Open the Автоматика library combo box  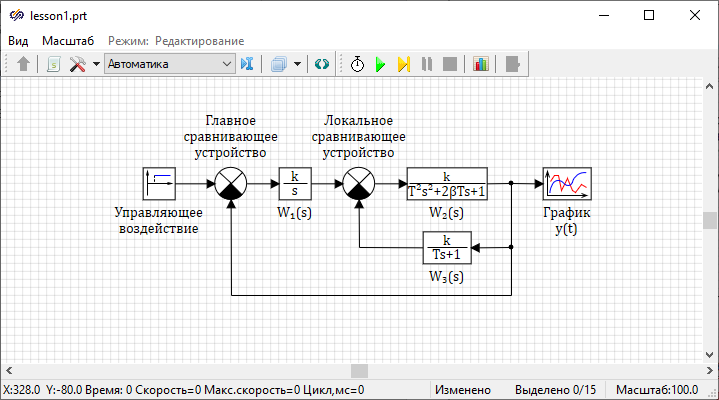click(168, 64)
